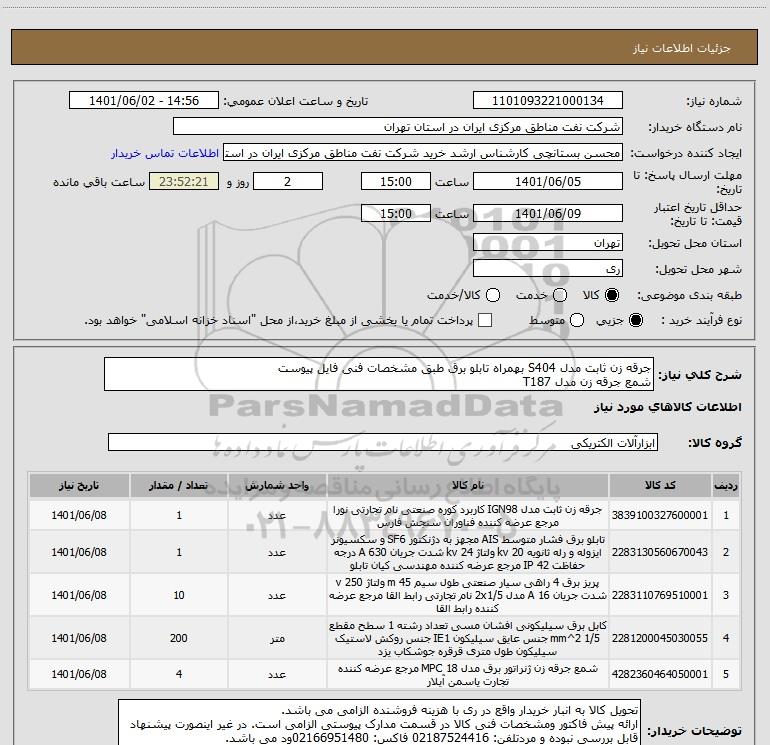This screenshot has width=770, height=745.
Task: Click the buyer organization name field
Action: [x=398, y=127]
